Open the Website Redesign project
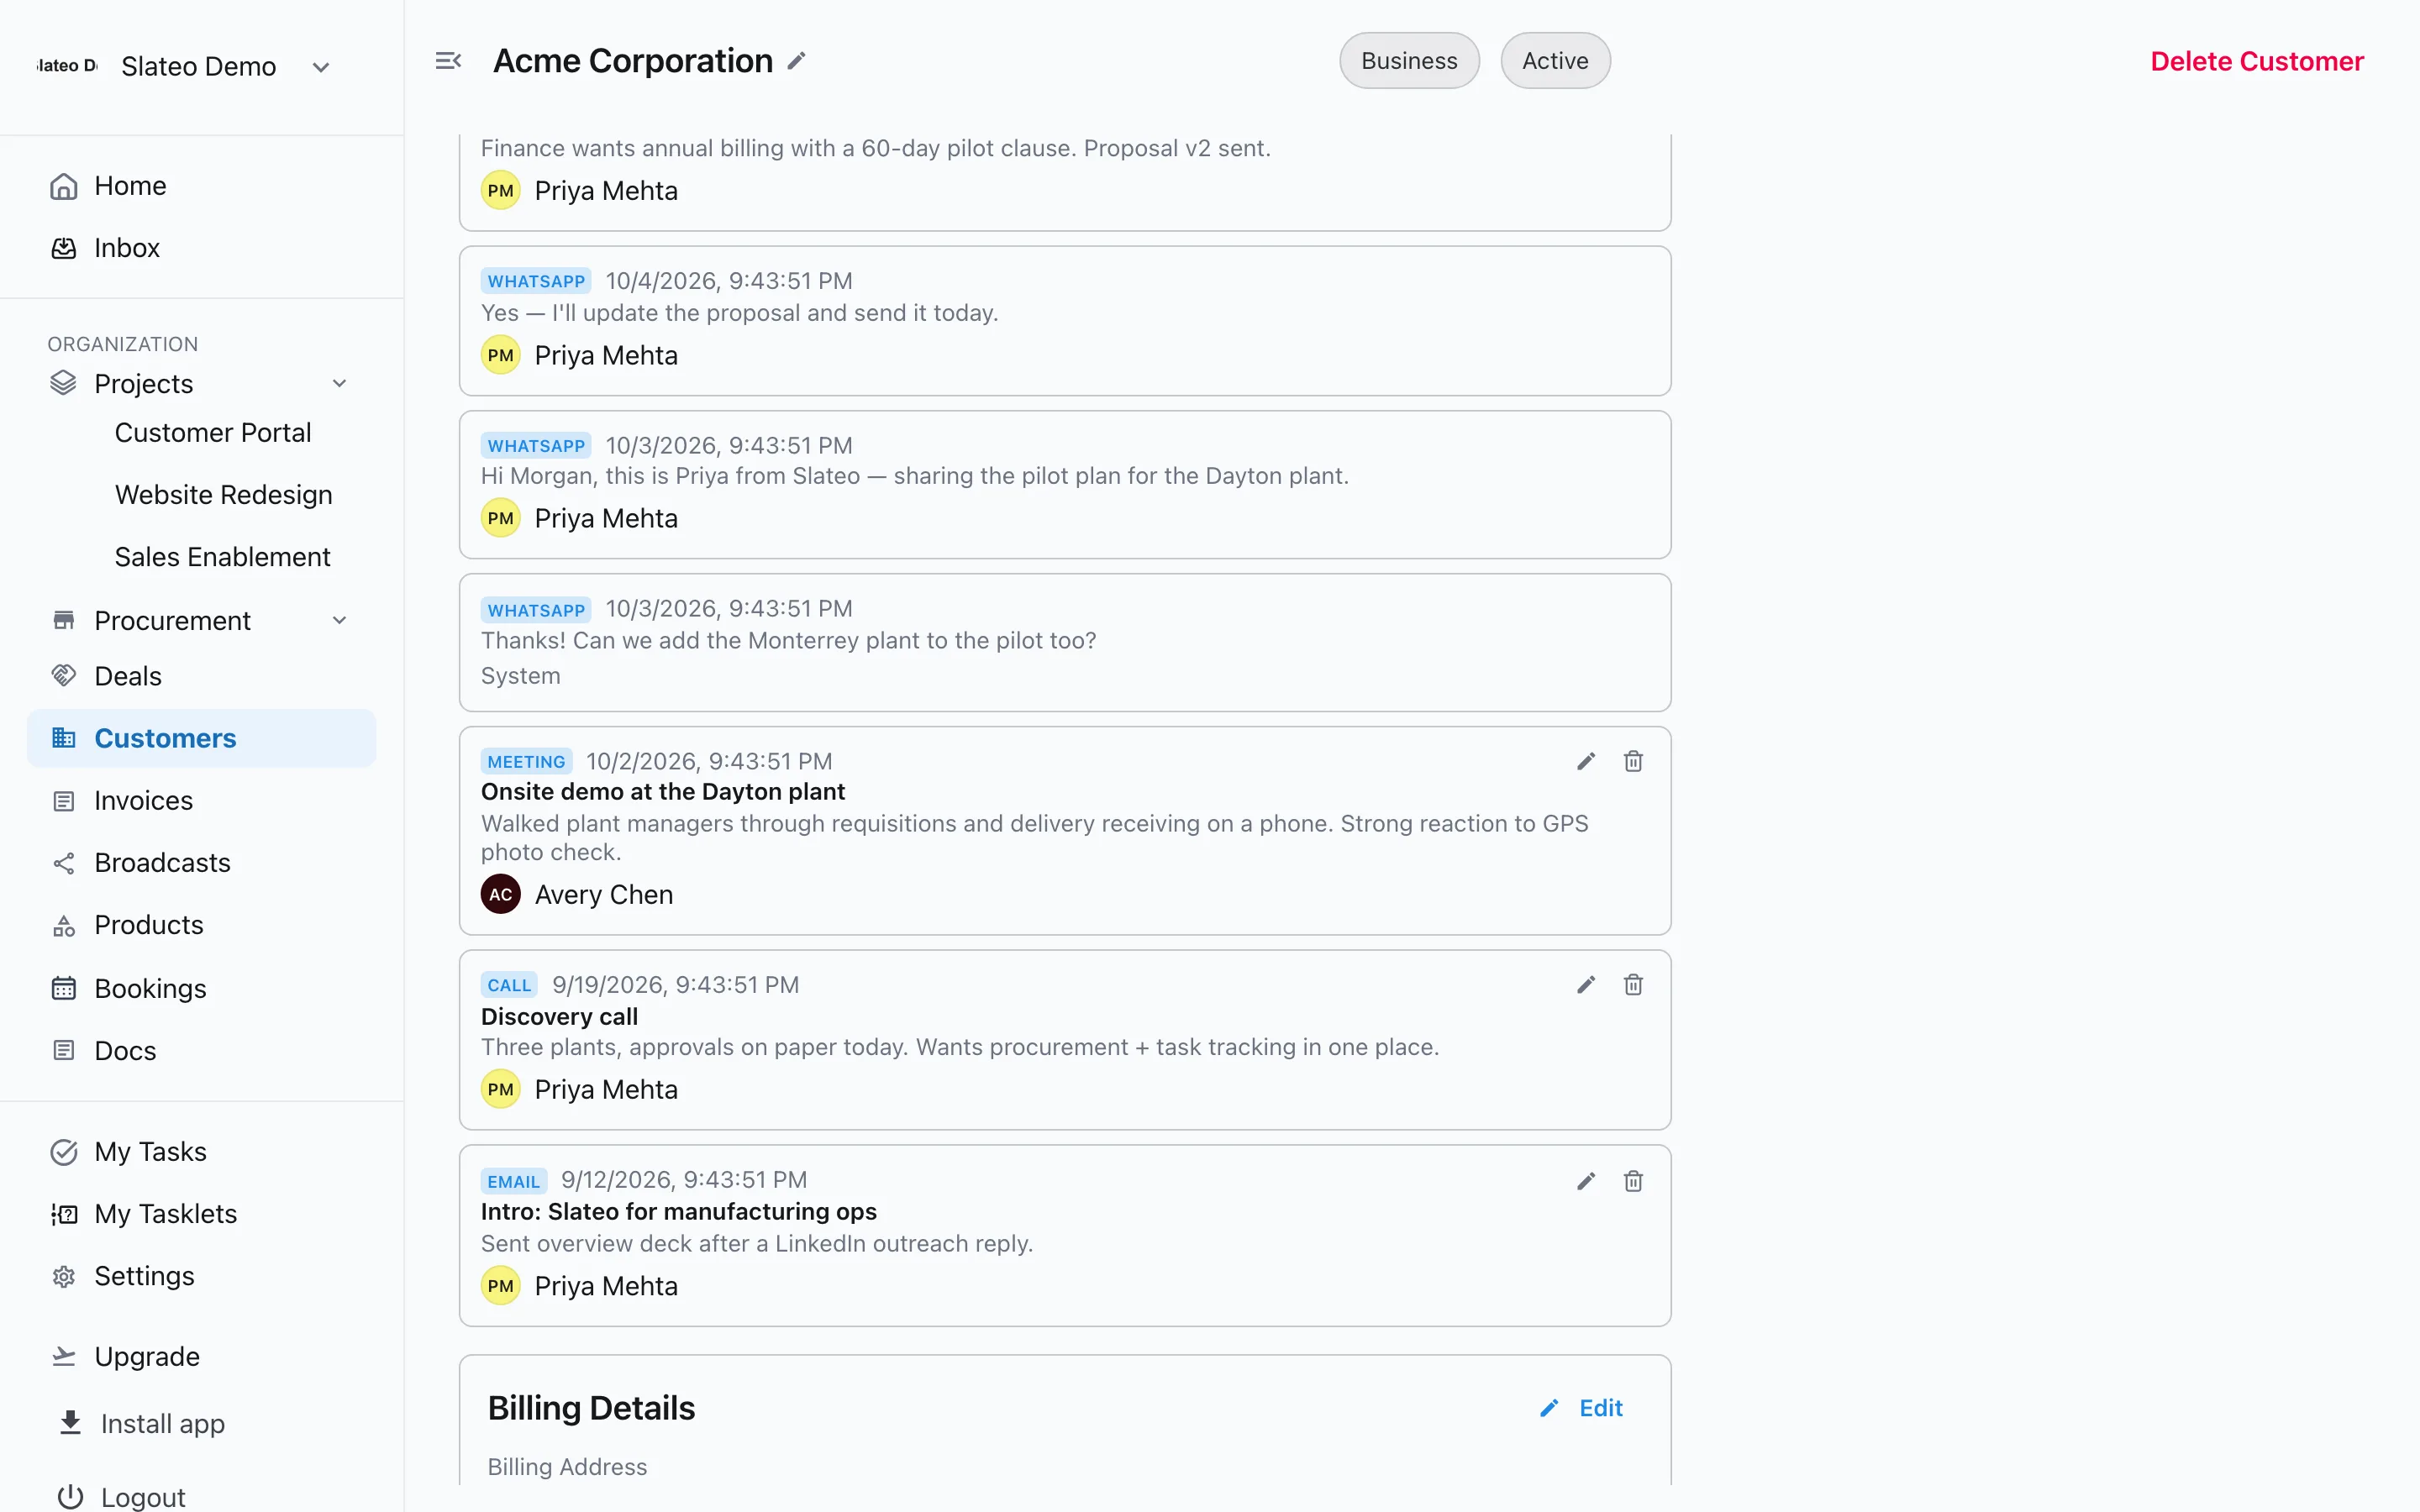2420x1512 pixels. (224, 495)
